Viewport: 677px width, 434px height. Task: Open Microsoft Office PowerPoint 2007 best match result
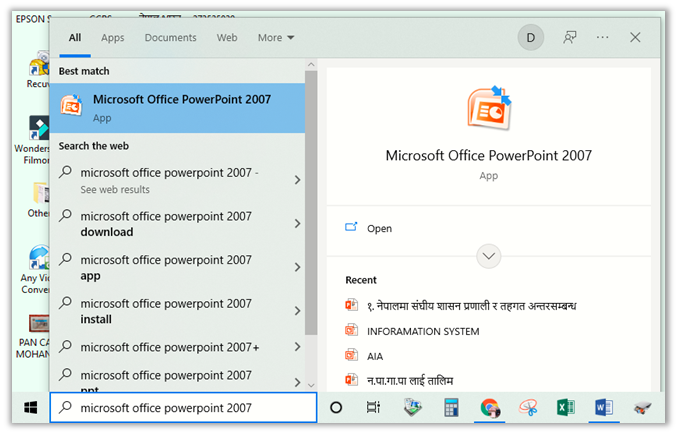[177, 108]
